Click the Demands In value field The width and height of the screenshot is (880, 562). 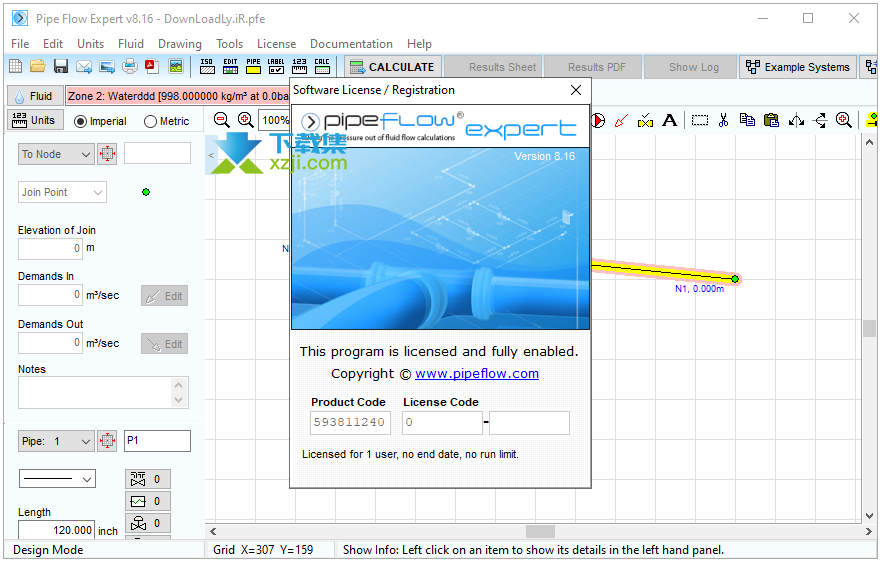click(51, 295)
